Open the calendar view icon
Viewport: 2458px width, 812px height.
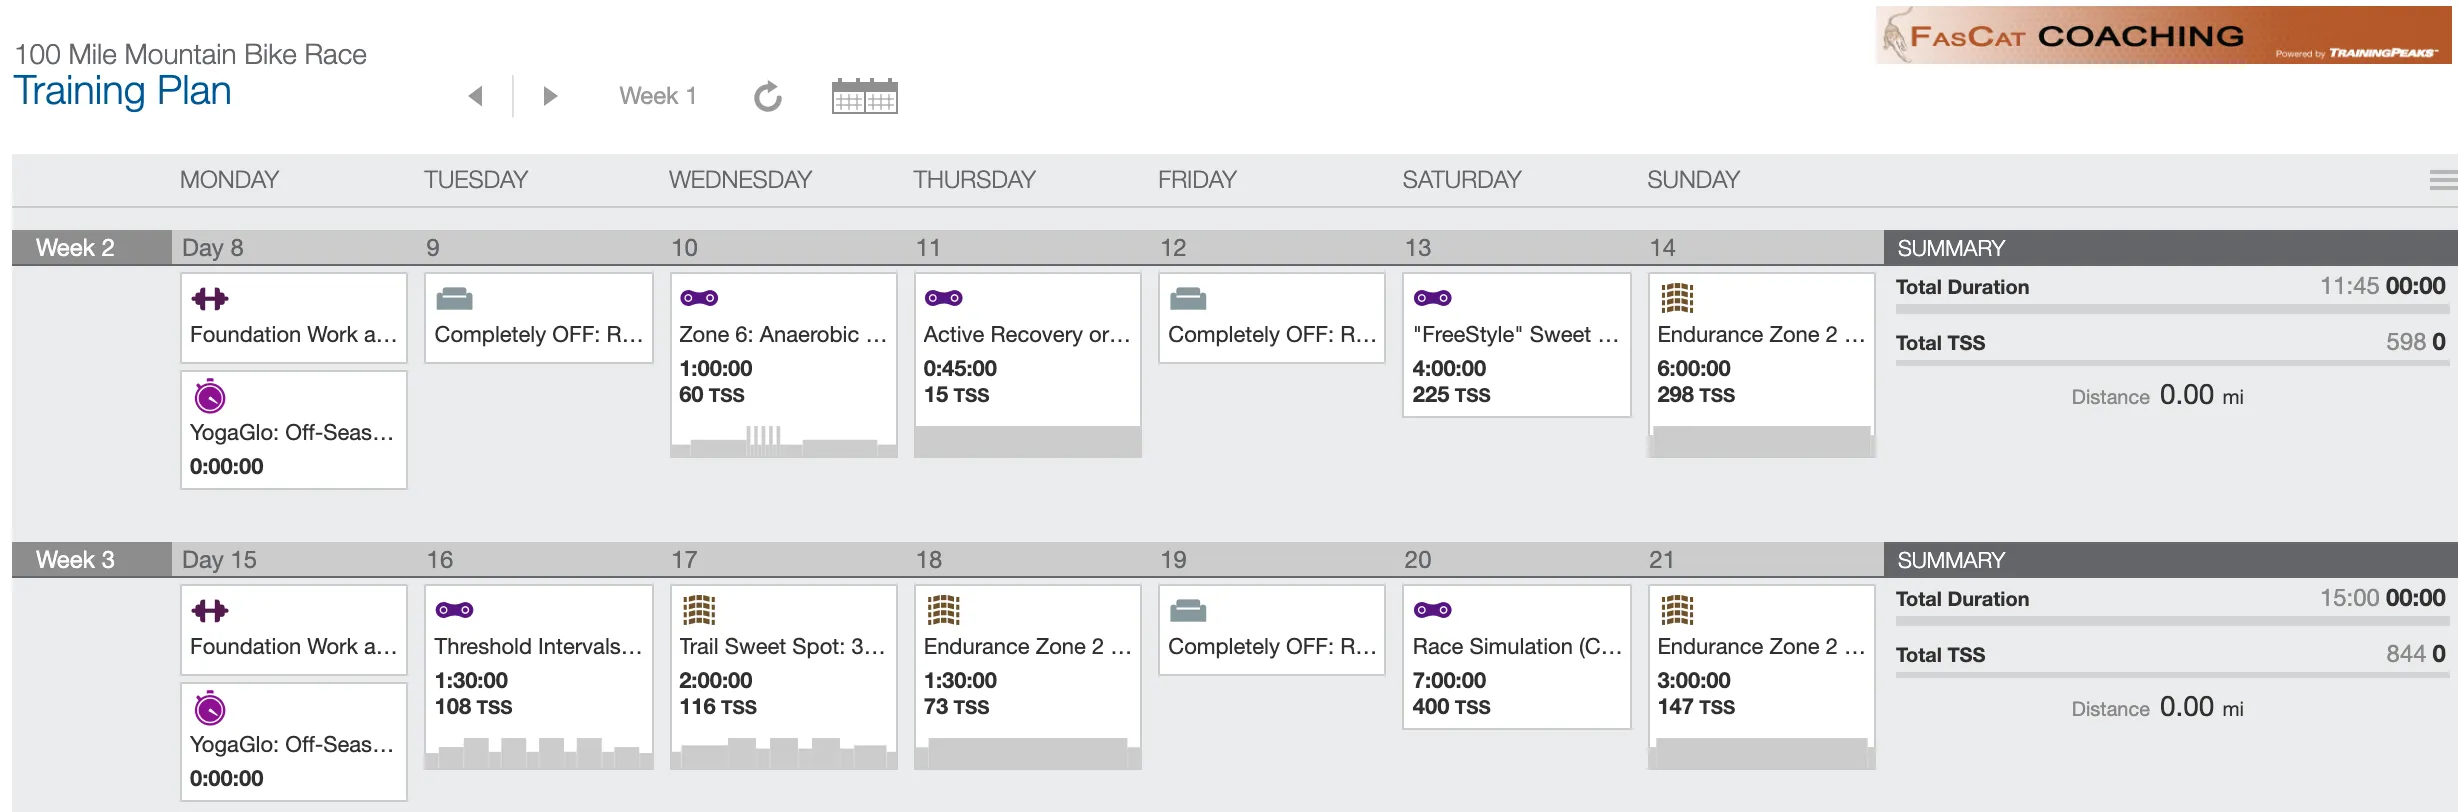864,97
